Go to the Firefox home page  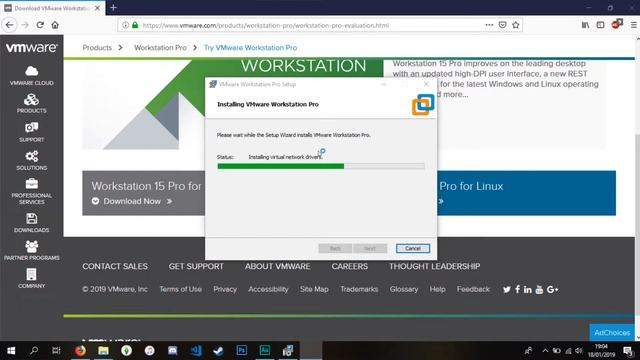pyautogui.click(x=55, y=25)
